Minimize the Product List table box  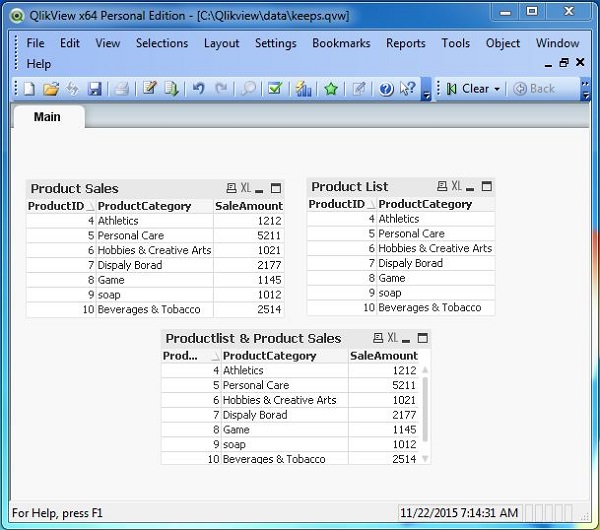coord(470,188)
